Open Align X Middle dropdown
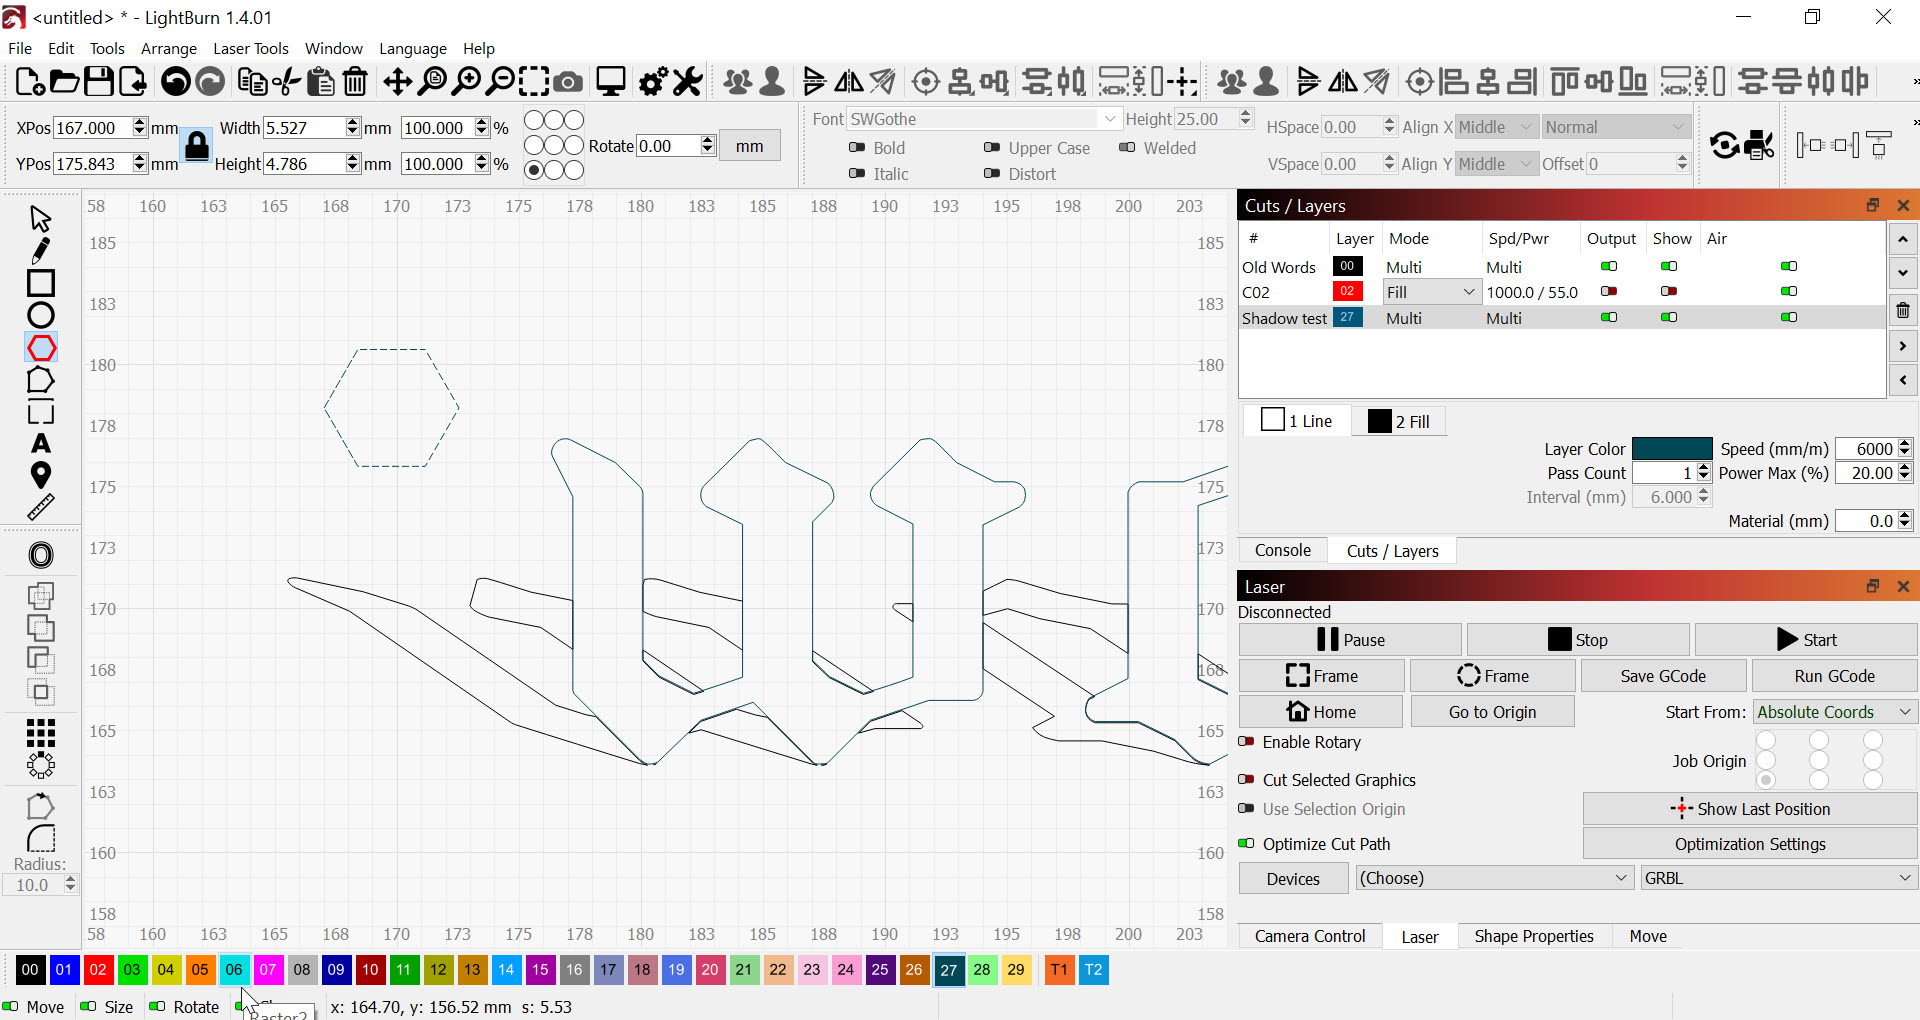Viewport: 1920px width, 1020px height. 1496,127
